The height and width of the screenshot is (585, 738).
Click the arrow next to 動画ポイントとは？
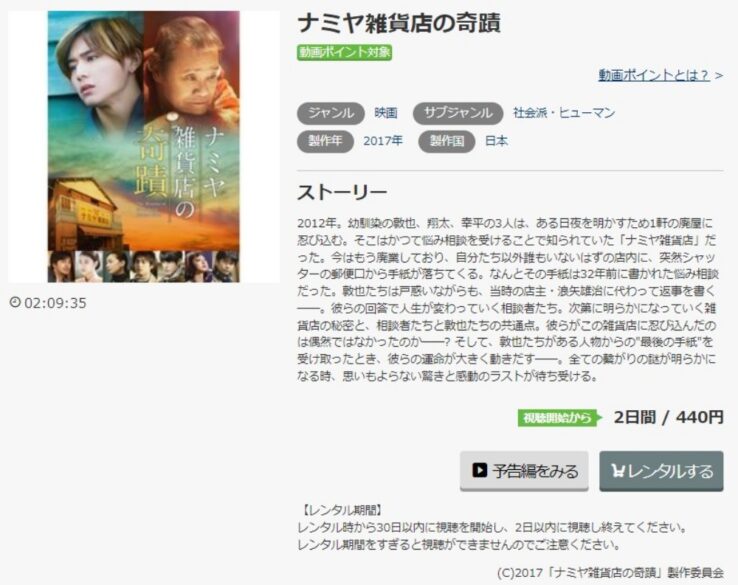[x=718, y=76]
